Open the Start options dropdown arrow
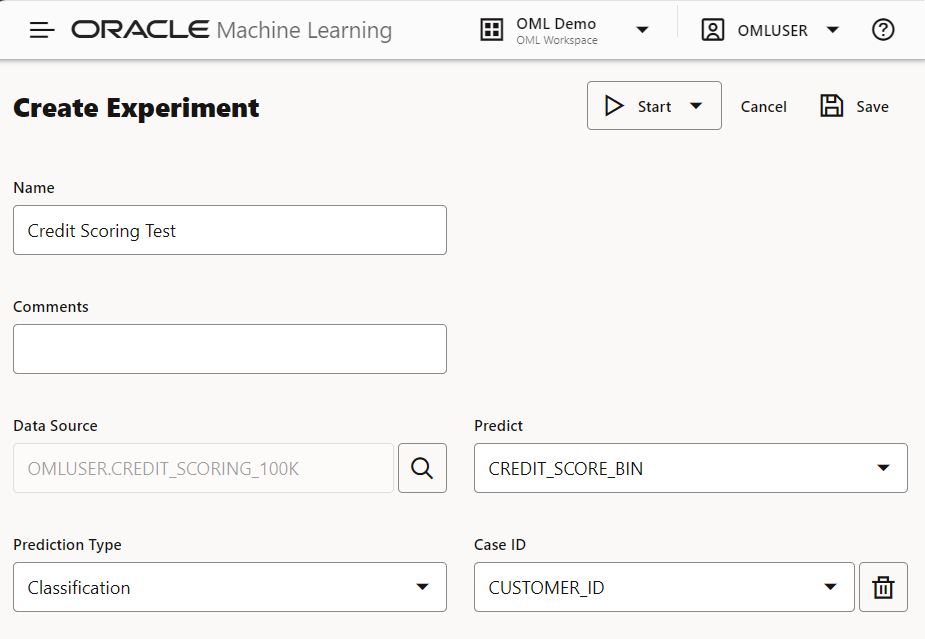The height and width of the screenshot is (639, 925). pyautogui.click(x=697, y=106)
